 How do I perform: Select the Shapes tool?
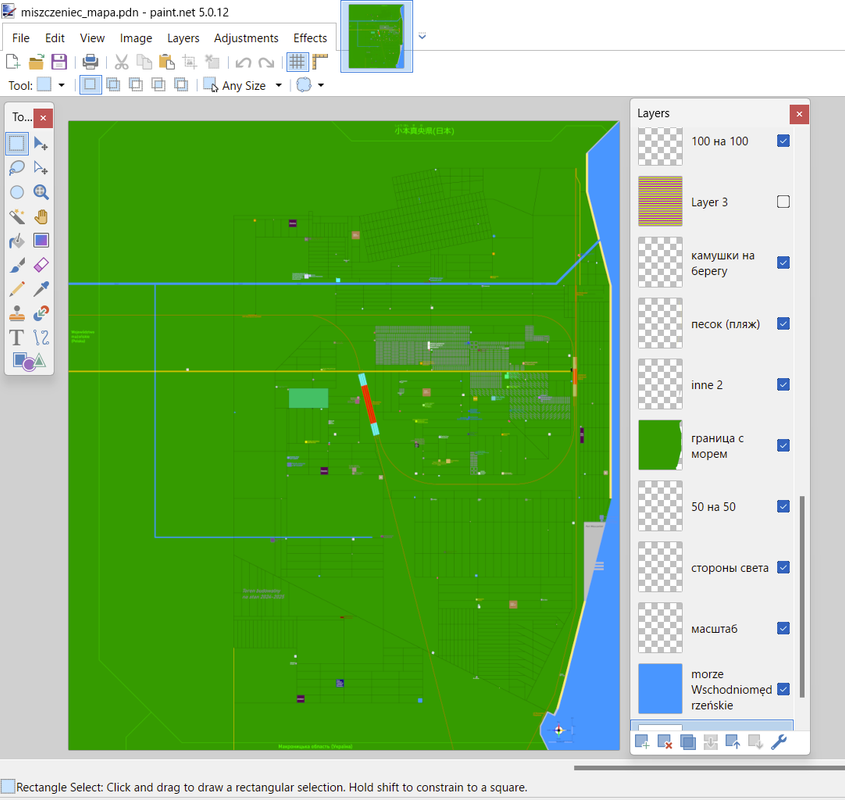point(29,361)
